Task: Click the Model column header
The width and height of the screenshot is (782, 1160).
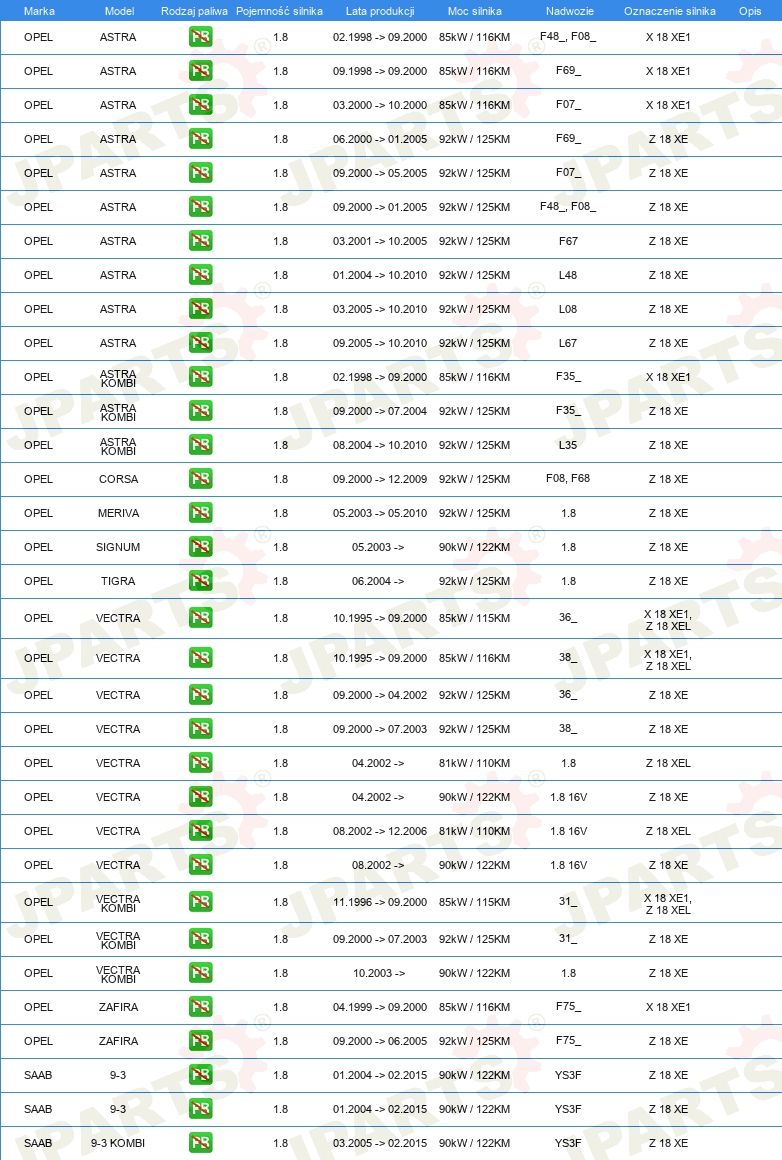Action: [x=119, y=11]
